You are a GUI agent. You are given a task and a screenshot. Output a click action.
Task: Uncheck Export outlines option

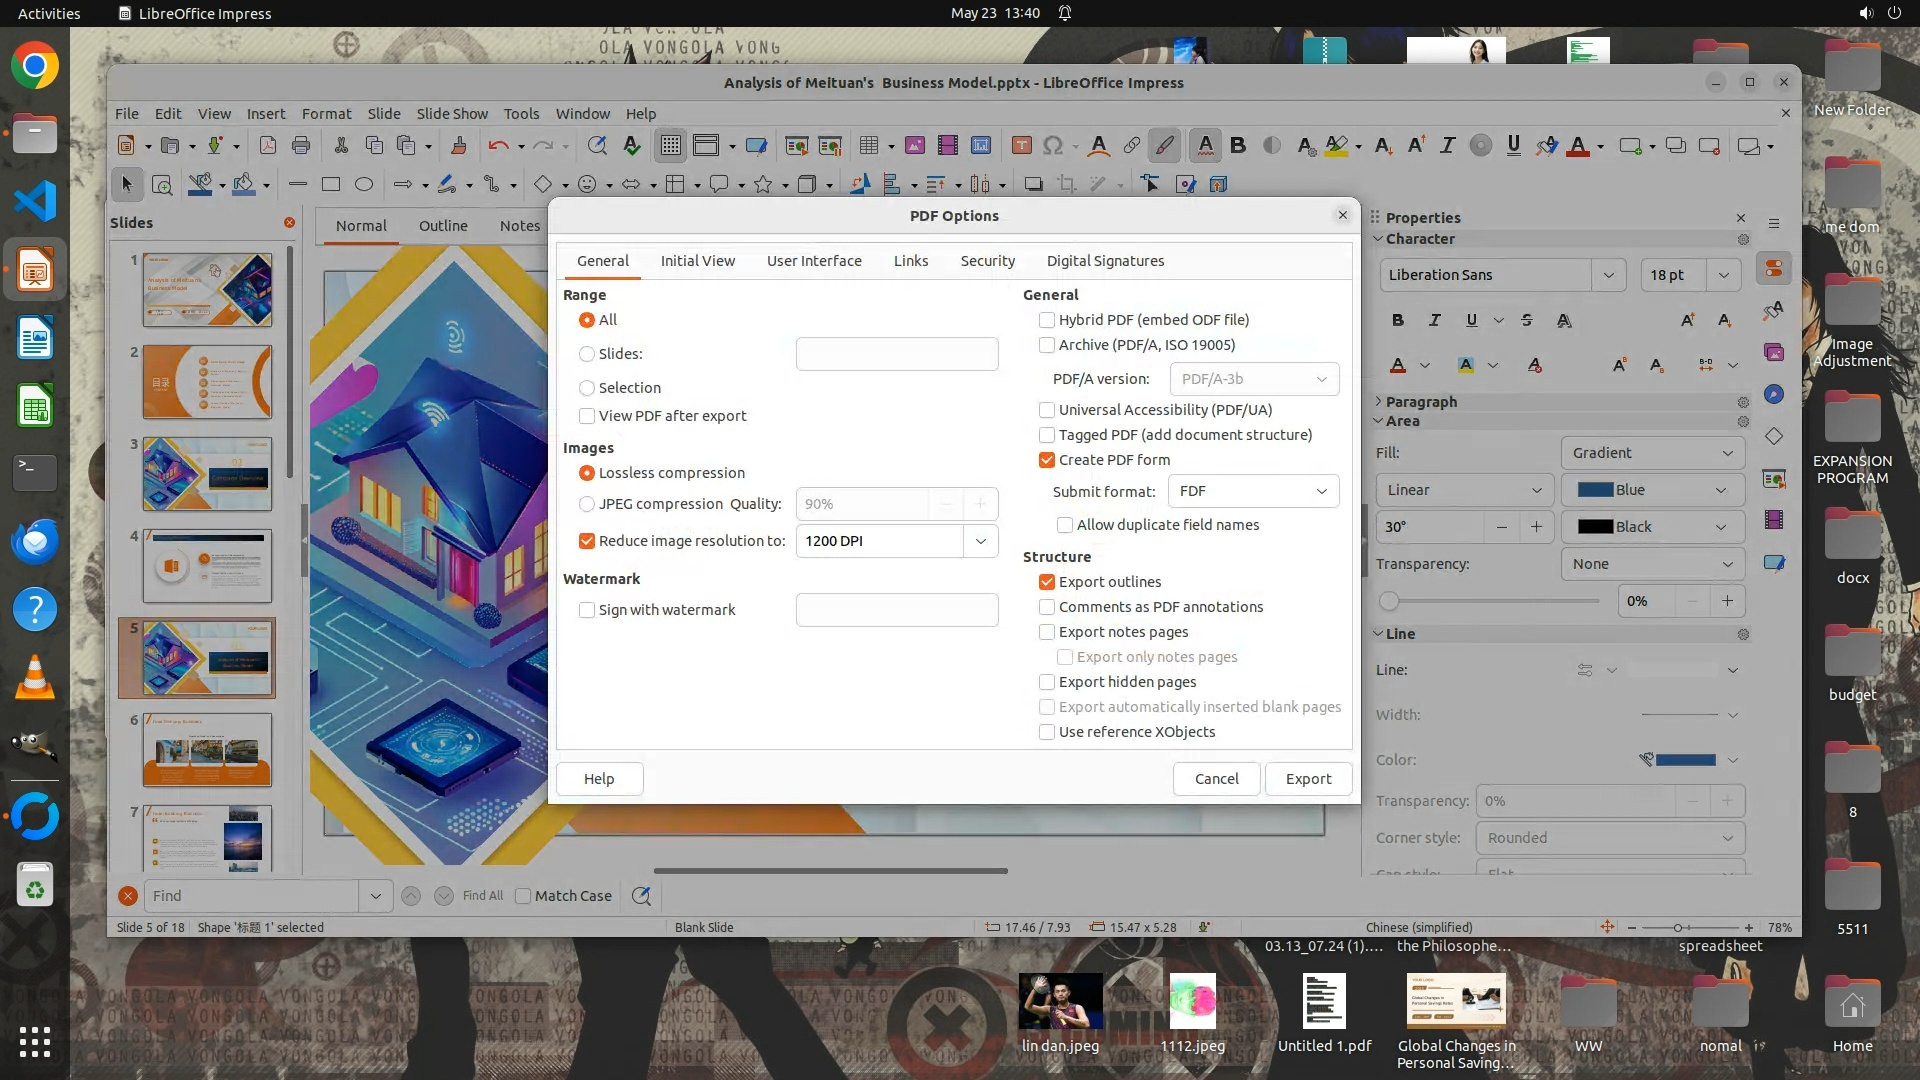(x=1047, y=582)
